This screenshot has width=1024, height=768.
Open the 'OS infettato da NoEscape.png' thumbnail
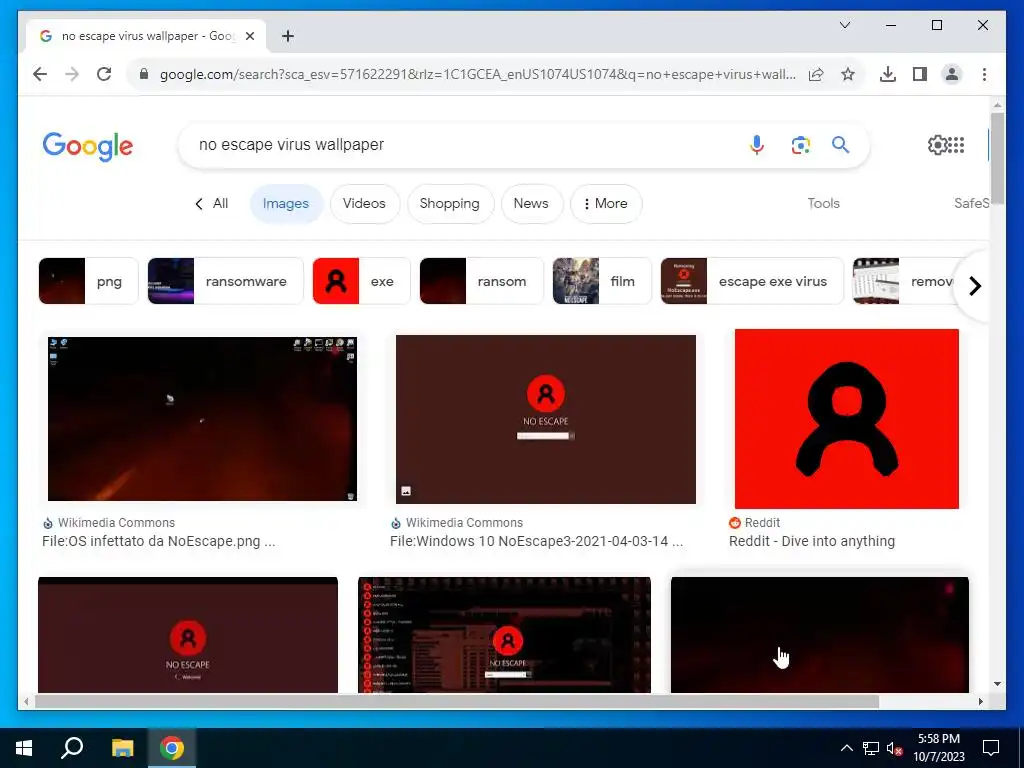click(202, 419)
